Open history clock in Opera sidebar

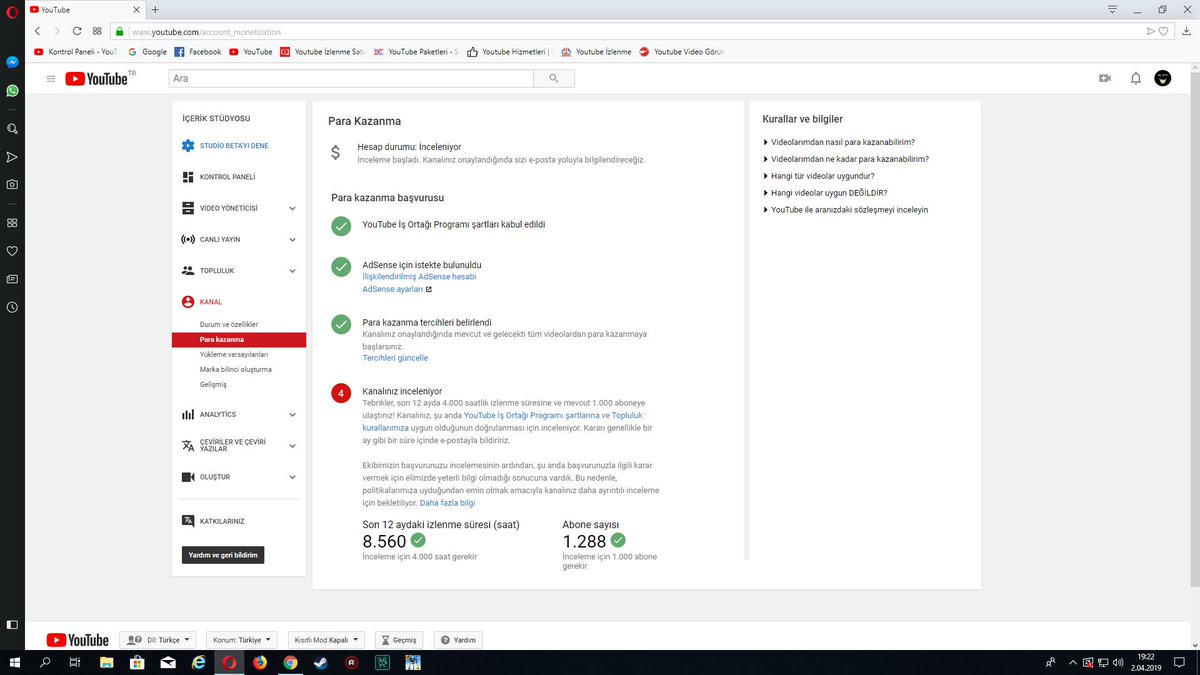coord(12,307)
